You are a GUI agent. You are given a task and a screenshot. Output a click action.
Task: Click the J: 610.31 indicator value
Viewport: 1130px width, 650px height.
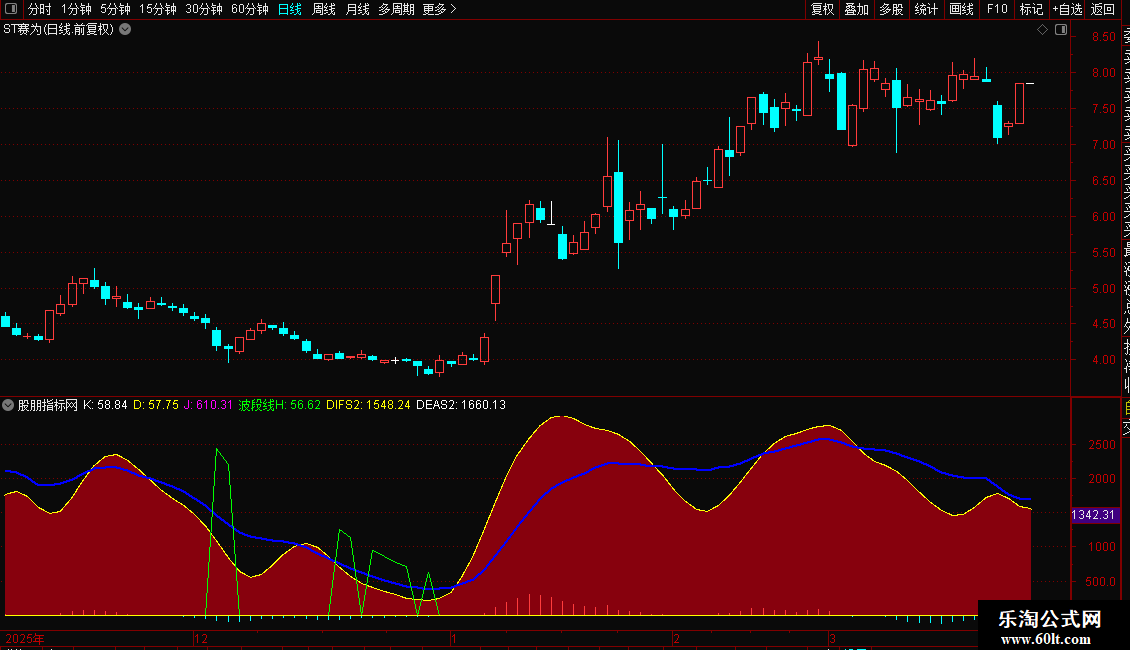pyautogui.click(x=208, y=405)
